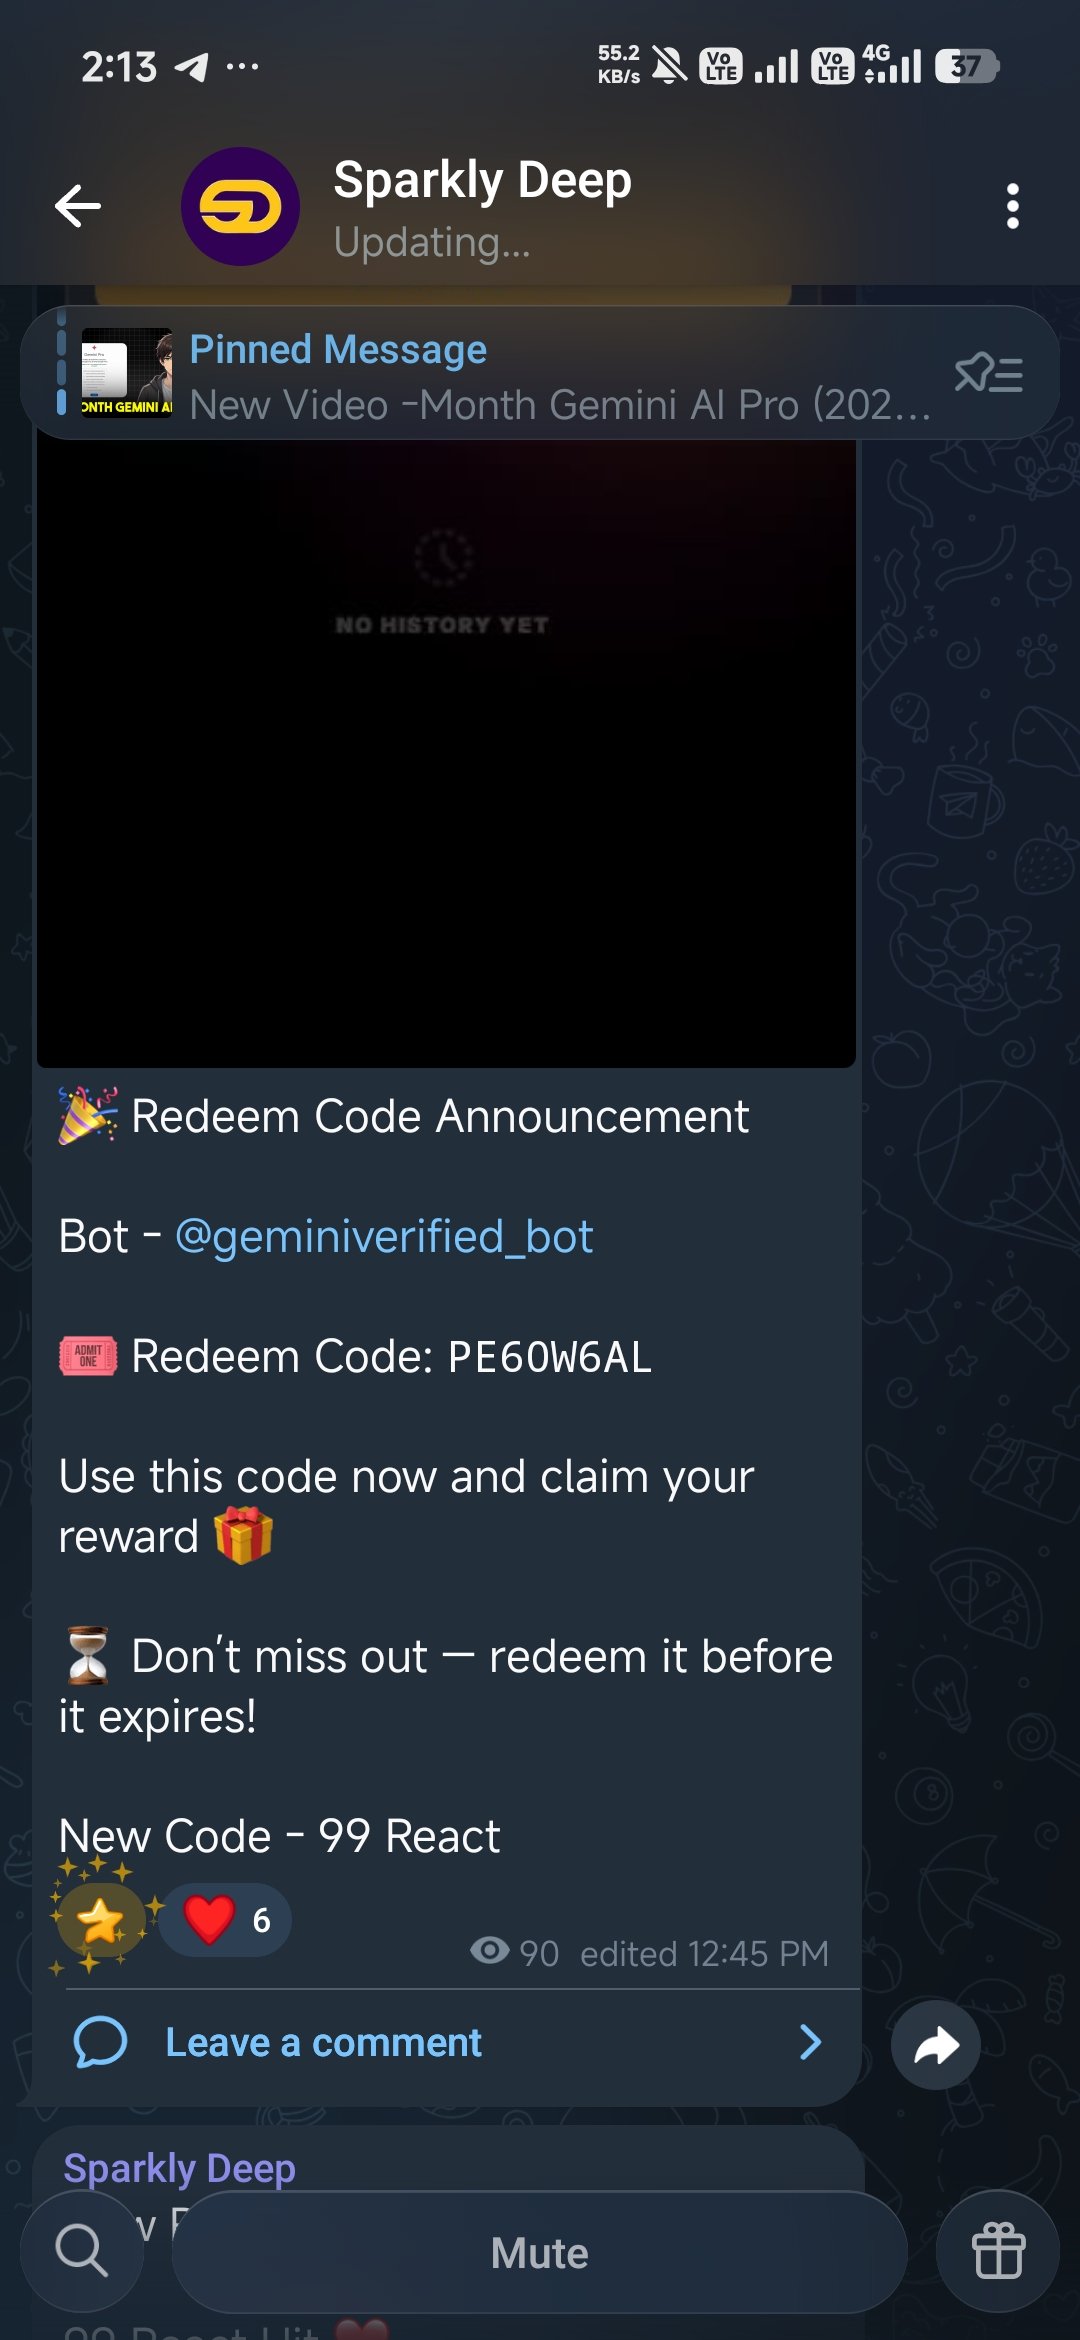Share the post with forward arrow
This screenshot has height=2340, width=1080.
935,2045
